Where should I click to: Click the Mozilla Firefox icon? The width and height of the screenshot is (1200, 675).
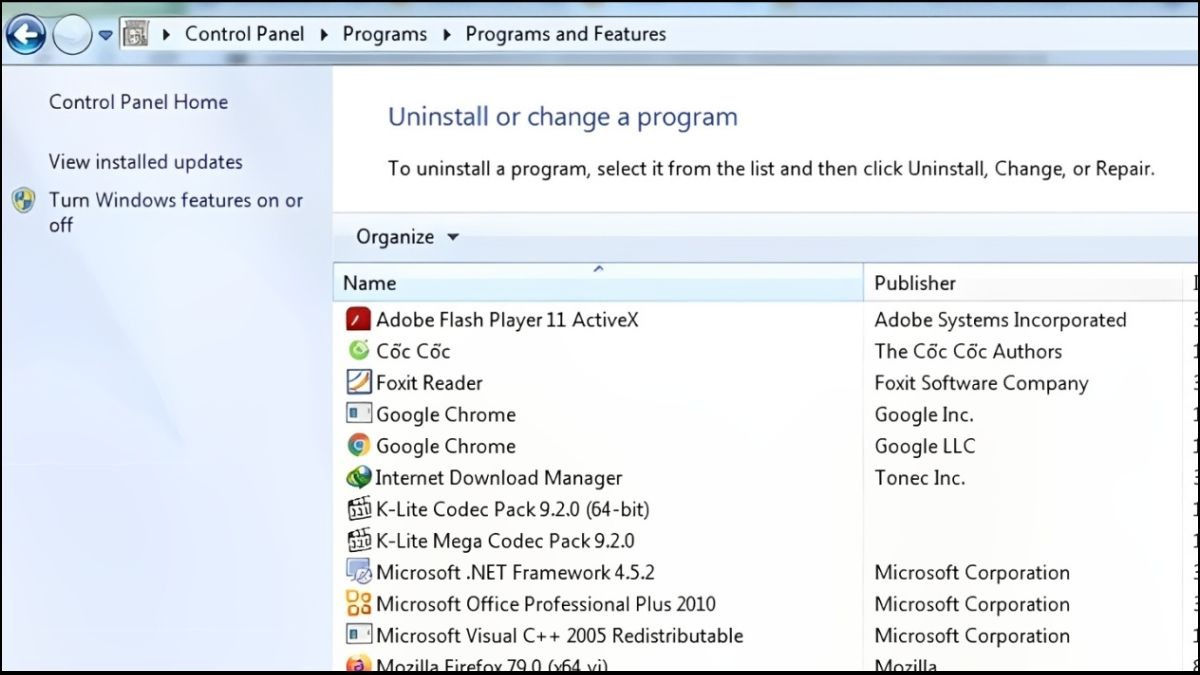358,664
